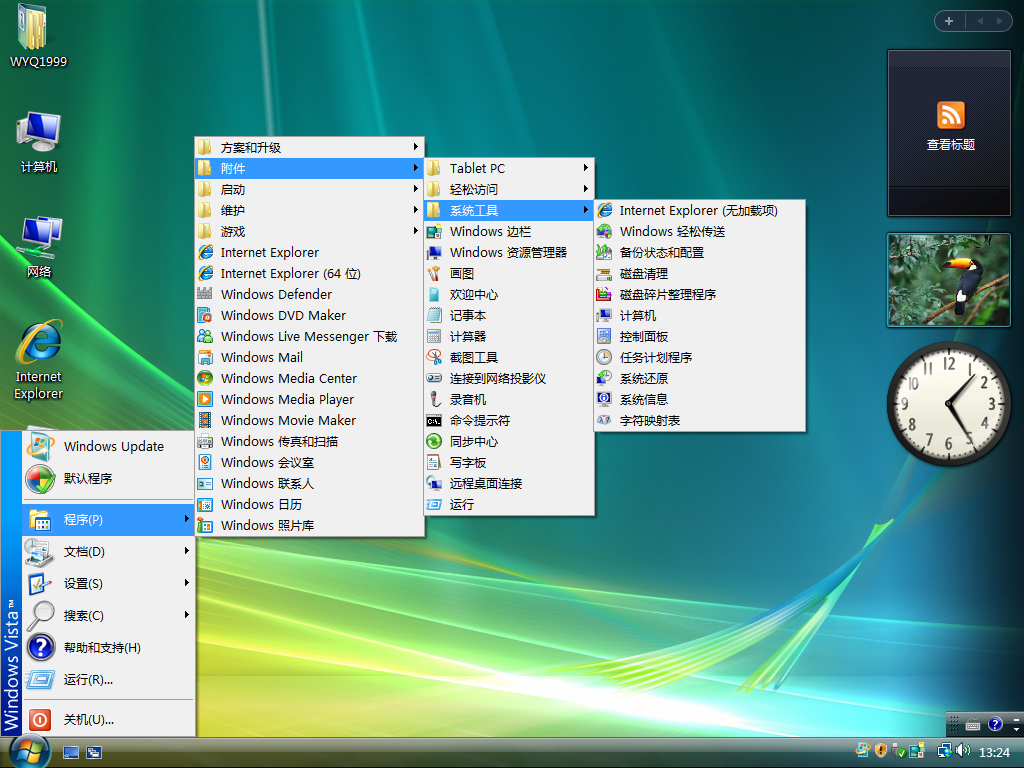Click 关机(U)... to shut down
Screen dimensions: 1024x768
click(x=88, y=719)
